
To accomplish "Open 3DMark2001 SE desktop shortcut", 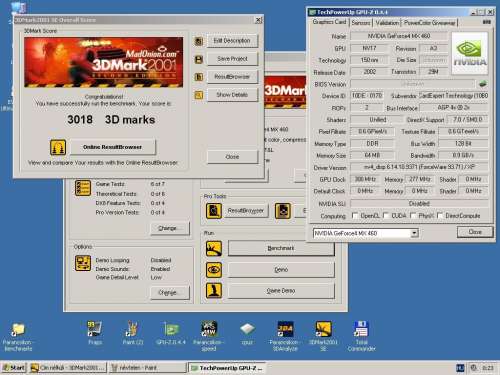I will (323, 336).
